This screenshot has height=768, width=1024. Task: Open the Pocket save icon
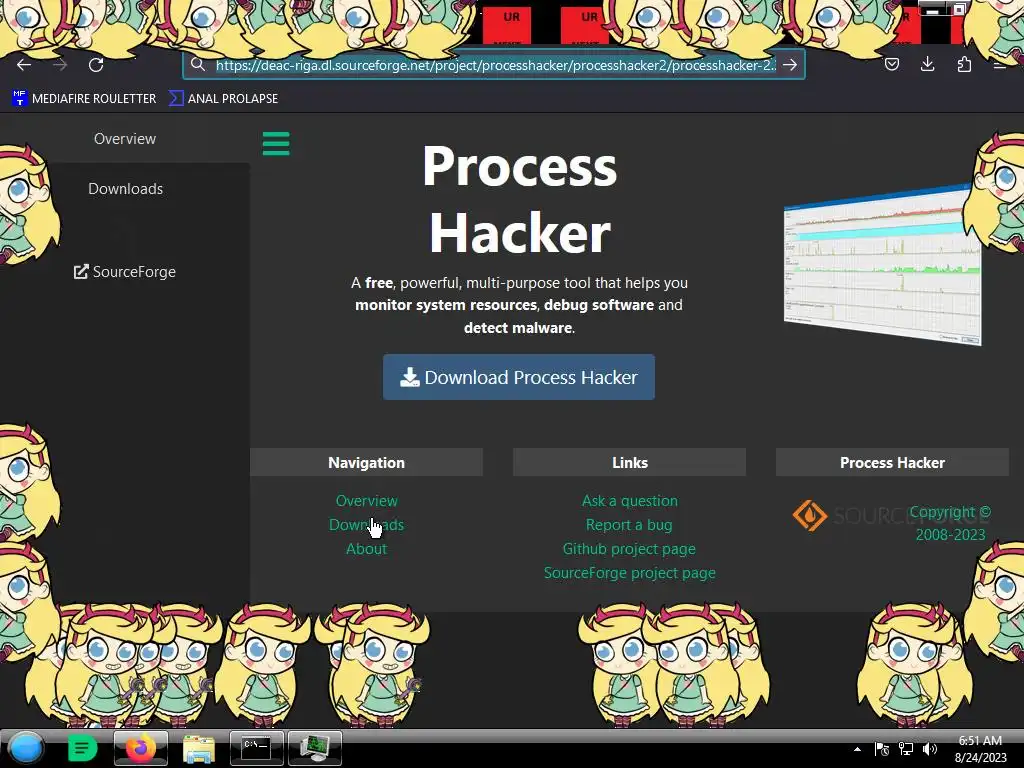pos(891,64)
